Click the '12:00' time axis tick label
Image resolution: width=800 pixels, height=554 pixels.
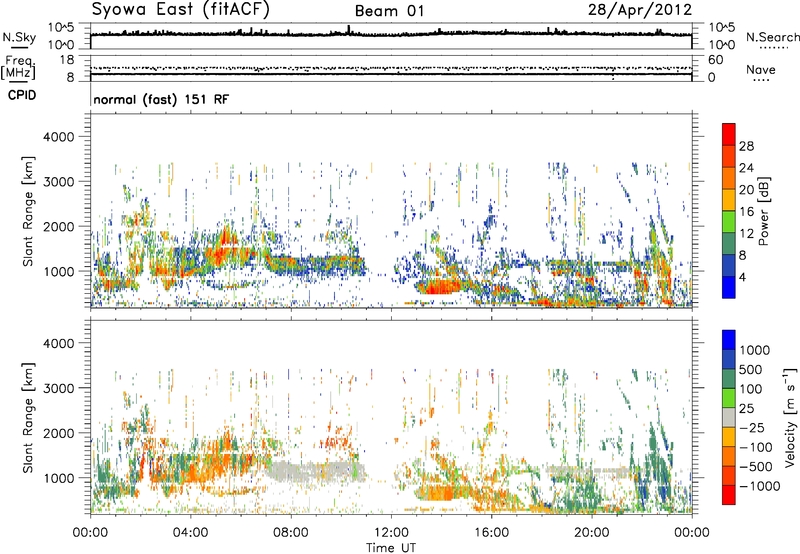click(x=391, y=533)
